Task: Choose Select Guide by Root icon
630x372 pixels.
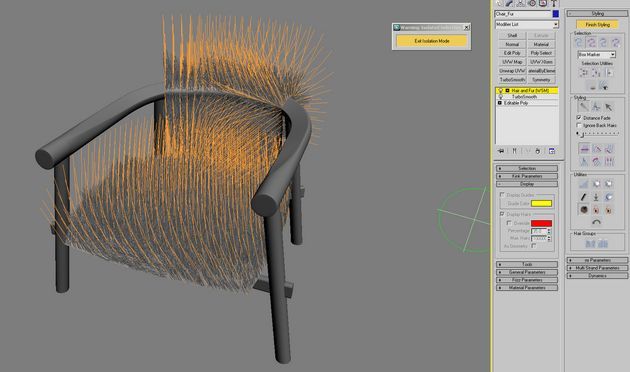Action: coord(616,43)
